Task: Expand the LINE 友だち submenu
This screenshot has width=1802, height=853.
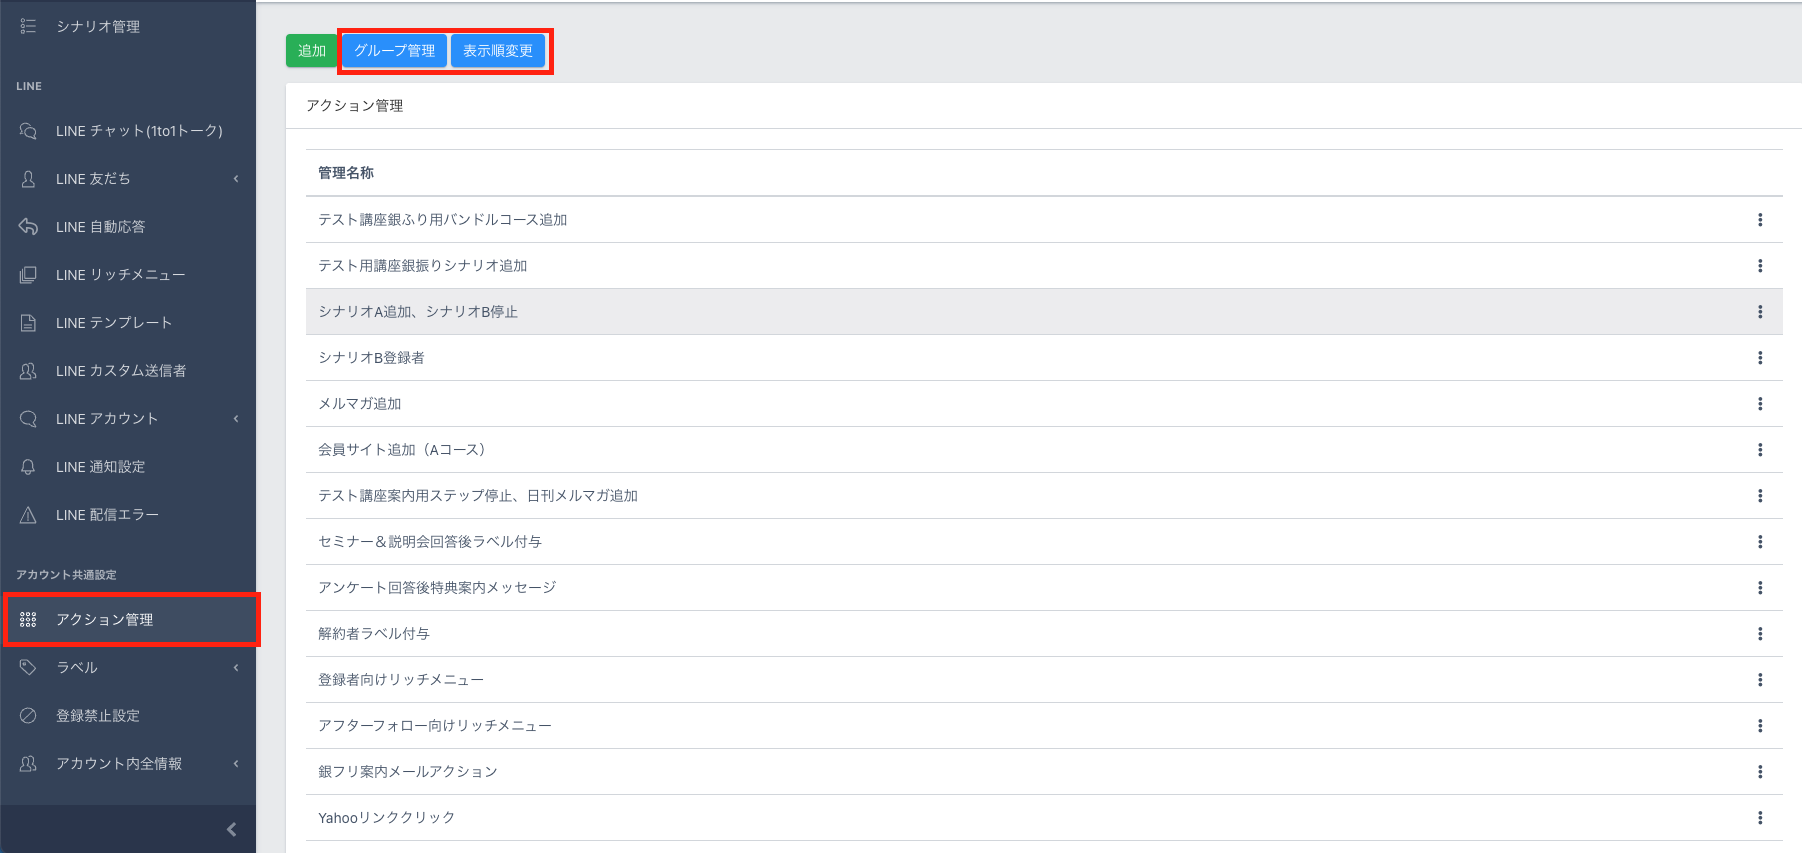Action: [236, 179]
